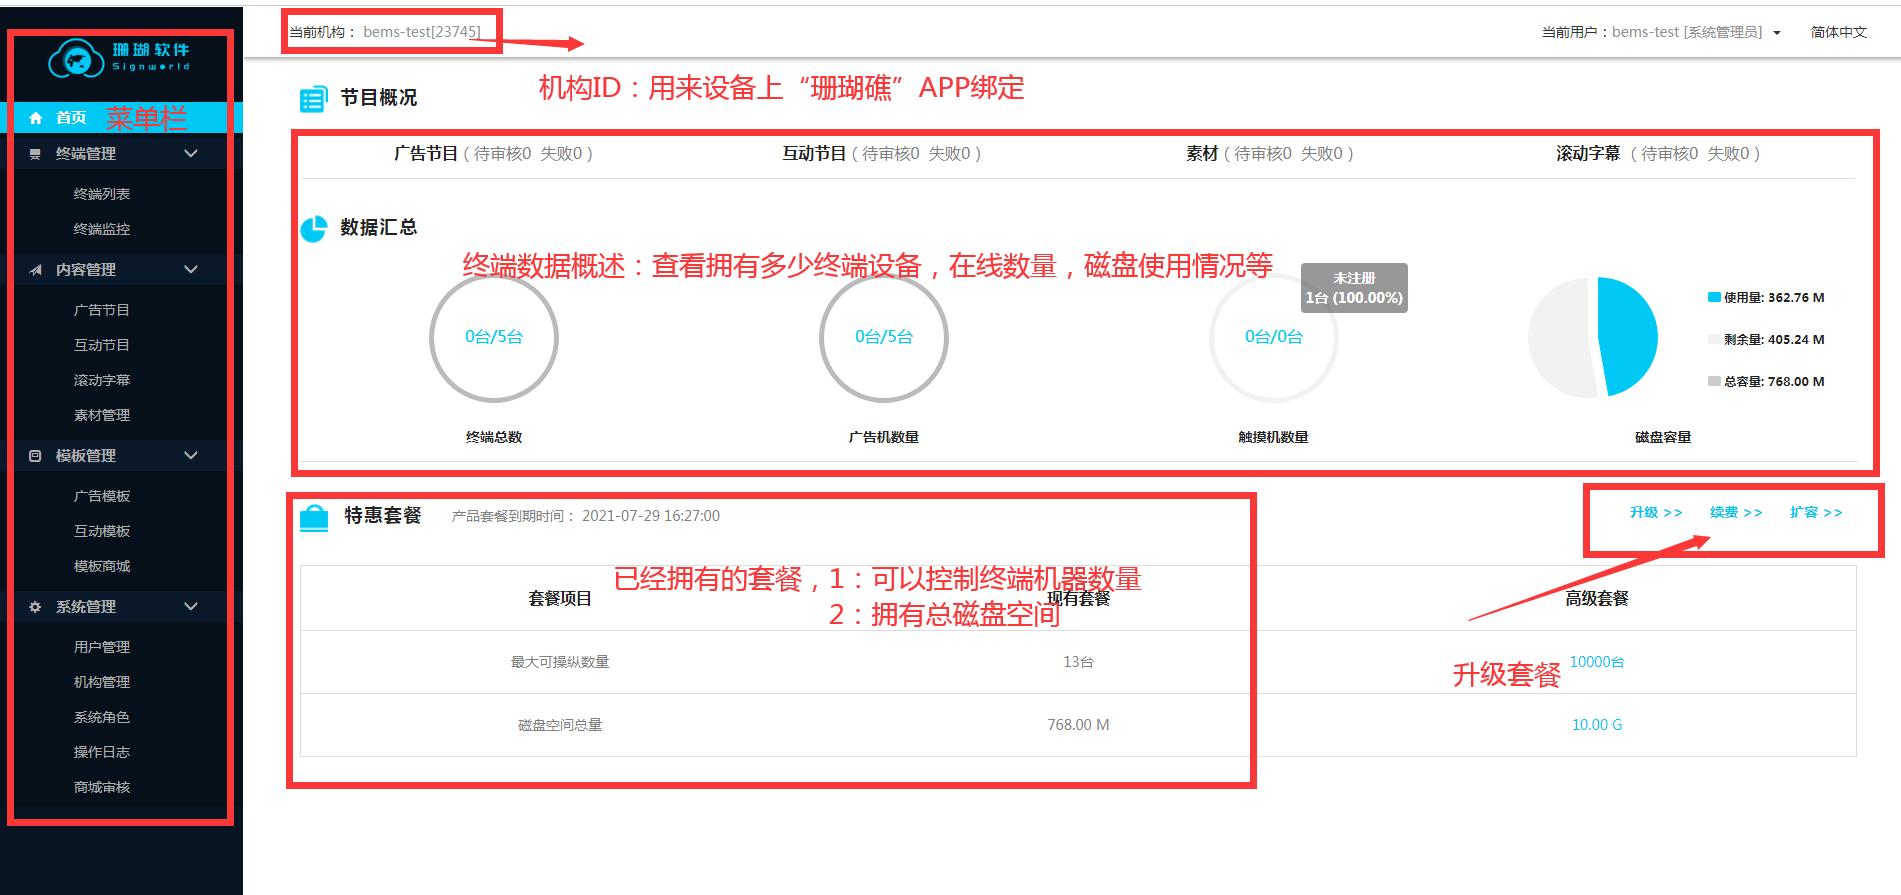Viewport: 1901px width, 895px height.
Task: Click the blue 使用量 legend swatch
Action: click(x=1714, y=298)
